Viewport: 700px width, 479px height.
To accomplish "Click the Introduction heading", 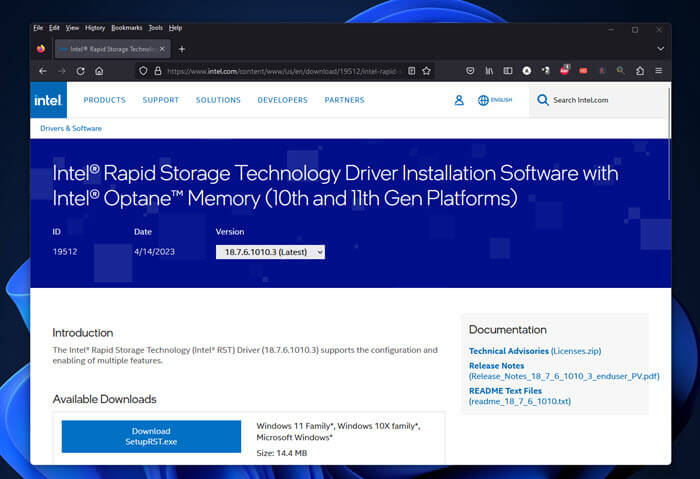I will [83, 333].
